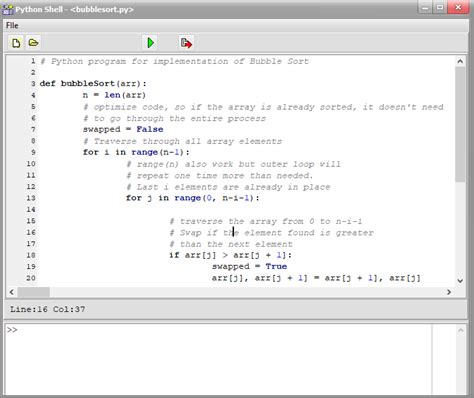Click the comment 'range(n) also work but outer loop will'

(233, 164)
